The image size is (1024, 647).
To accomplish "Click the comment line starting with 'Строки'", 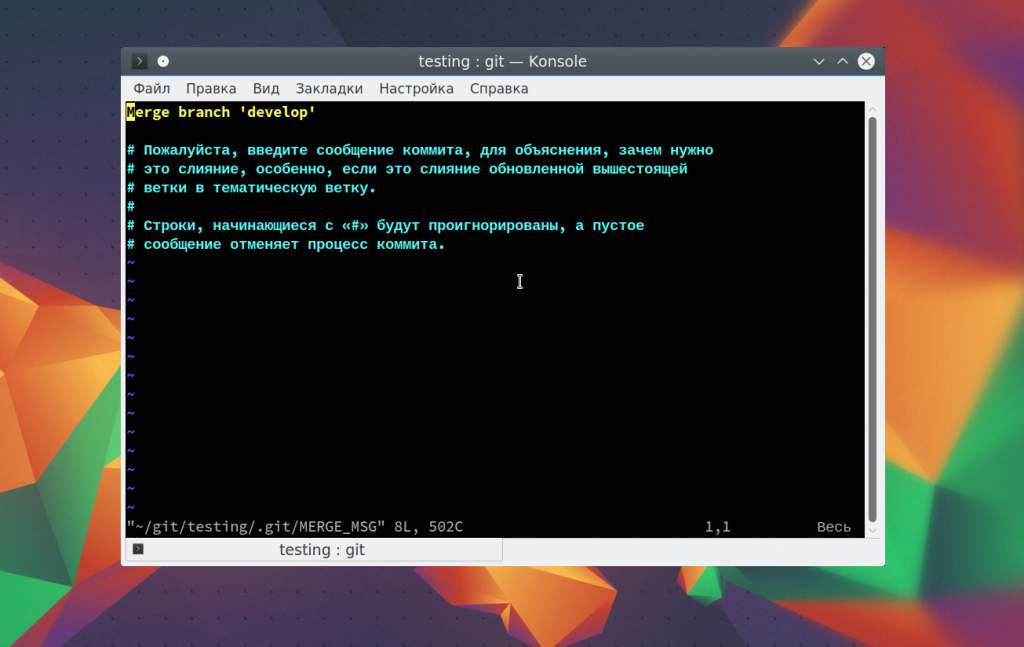I will [x=386, y=226].
